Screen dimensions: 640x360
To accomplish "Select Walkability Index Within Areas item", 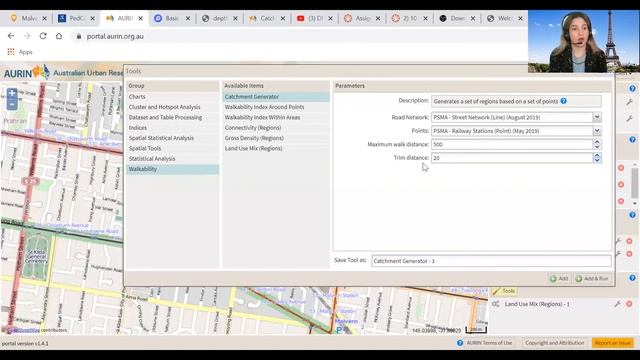I will [x=276, y=117].
